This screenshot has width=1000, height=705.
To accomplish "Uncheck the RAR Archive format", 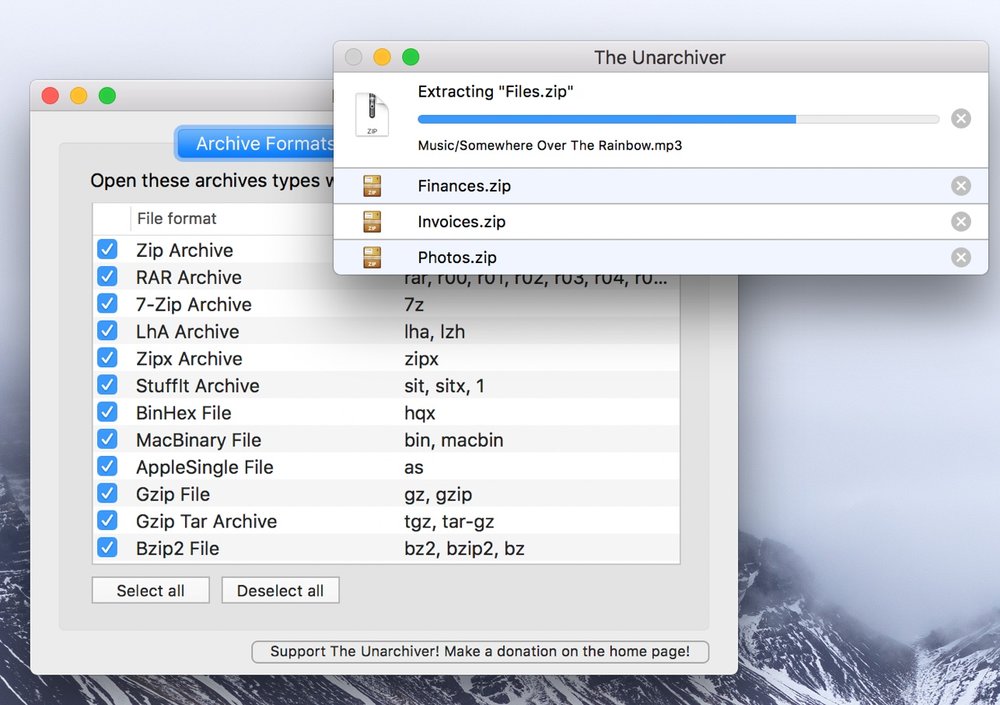I will (x=107, y=277).
